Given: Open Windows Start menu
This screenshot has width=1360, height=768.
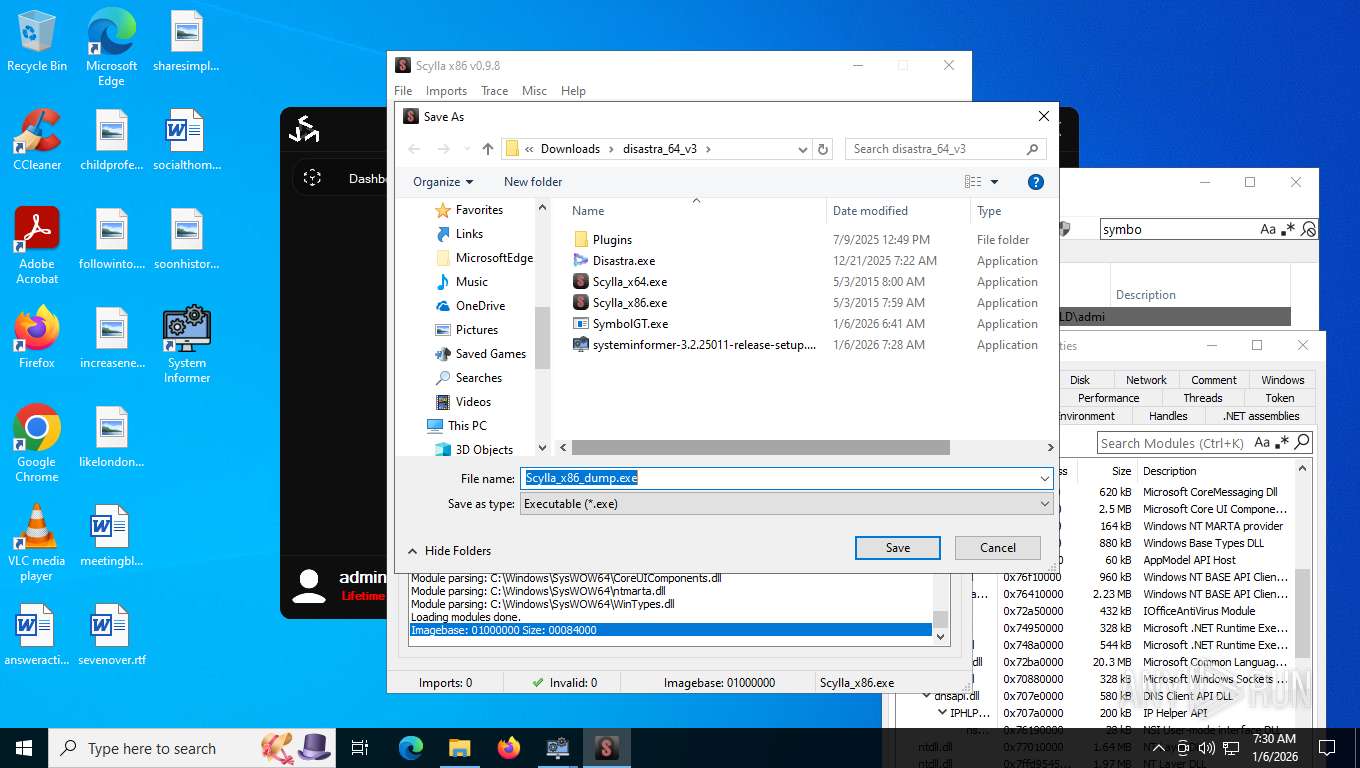Looking at the screenshot, I should tap(24, 748).
